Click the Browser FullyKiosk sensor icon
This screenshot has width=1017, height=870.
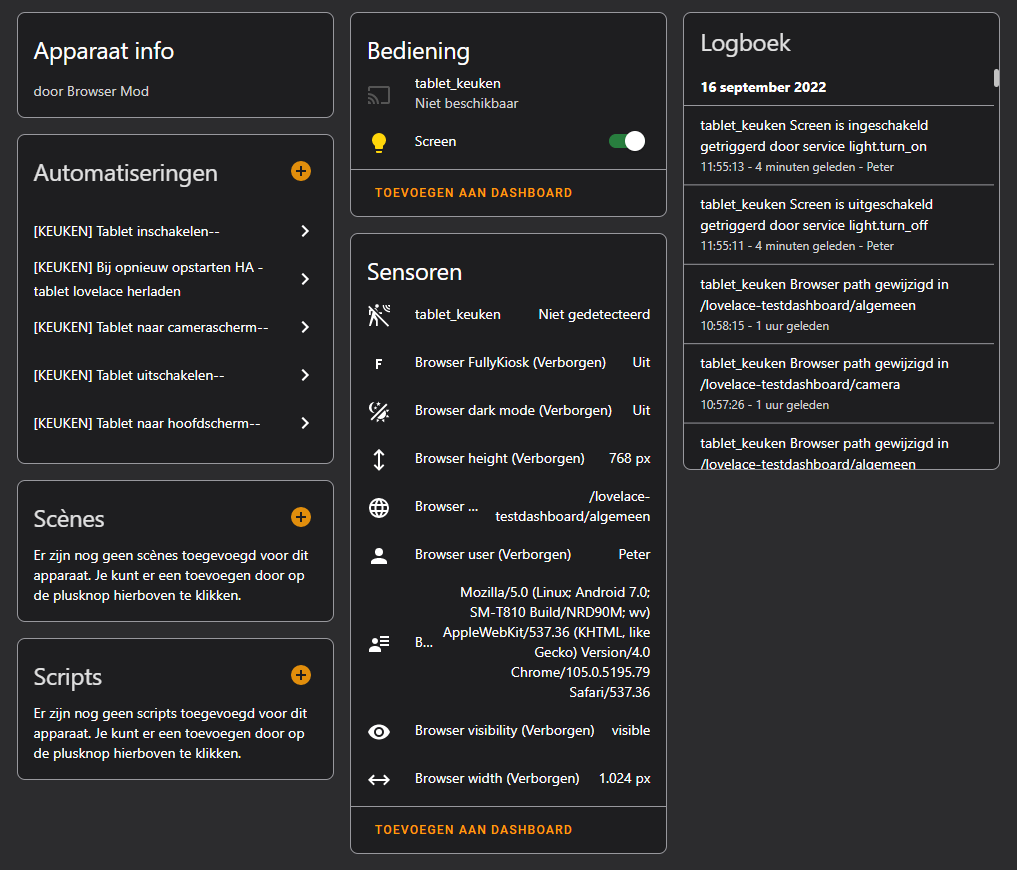click(x=379, y=362)
